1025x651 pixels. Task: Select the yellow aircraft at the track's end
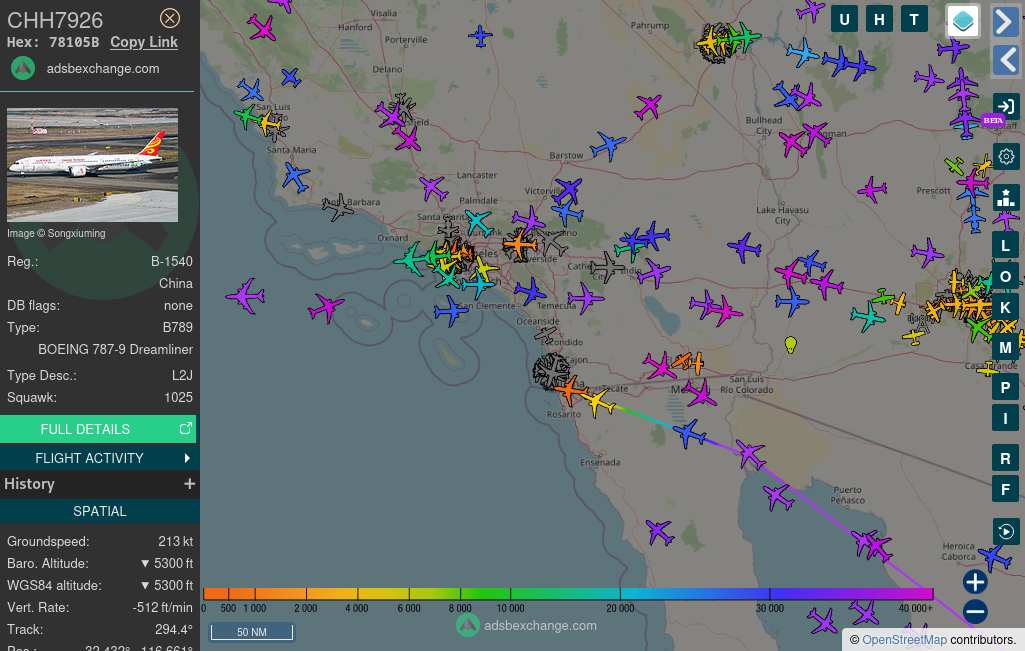coord(598,401)
